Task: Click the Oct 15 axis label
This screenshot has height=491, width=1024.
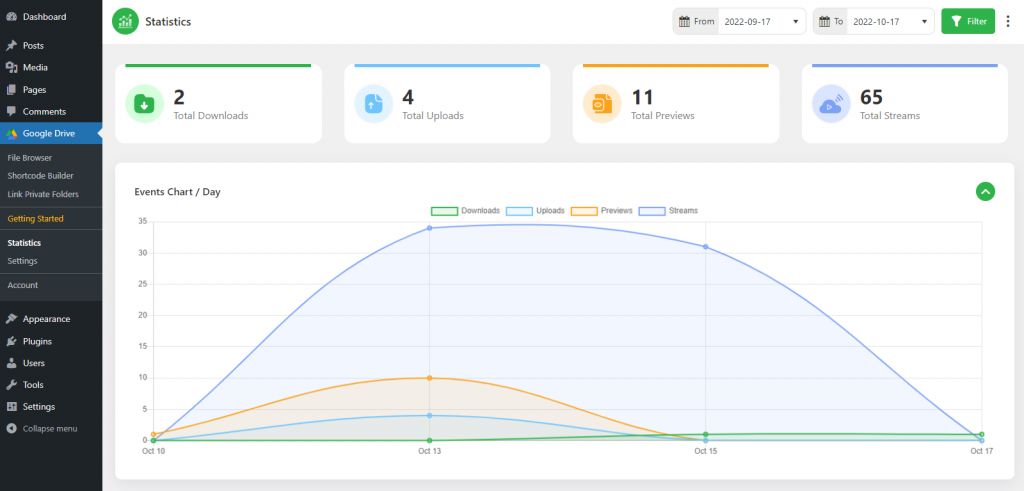Action: (705, 451)
